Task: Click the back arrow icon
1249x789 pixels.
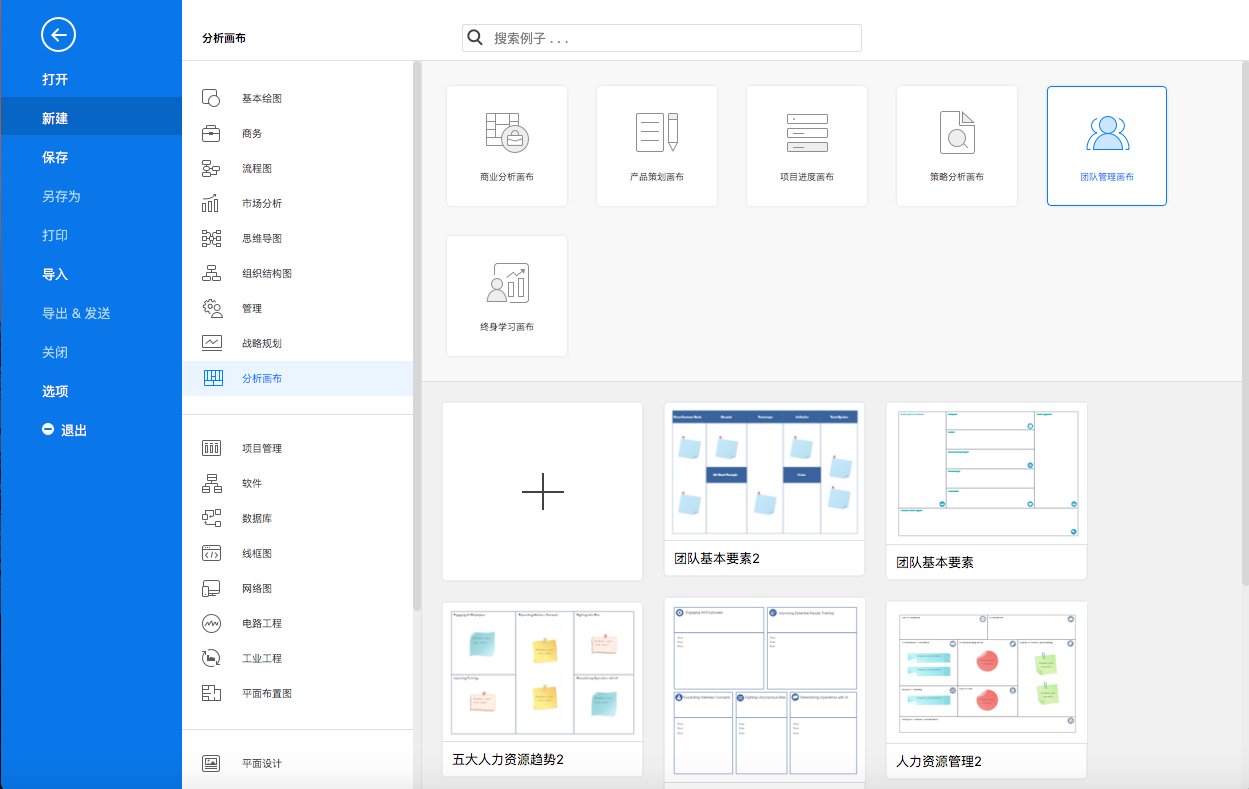Action: pyautogui.click(x=58, y=36)
